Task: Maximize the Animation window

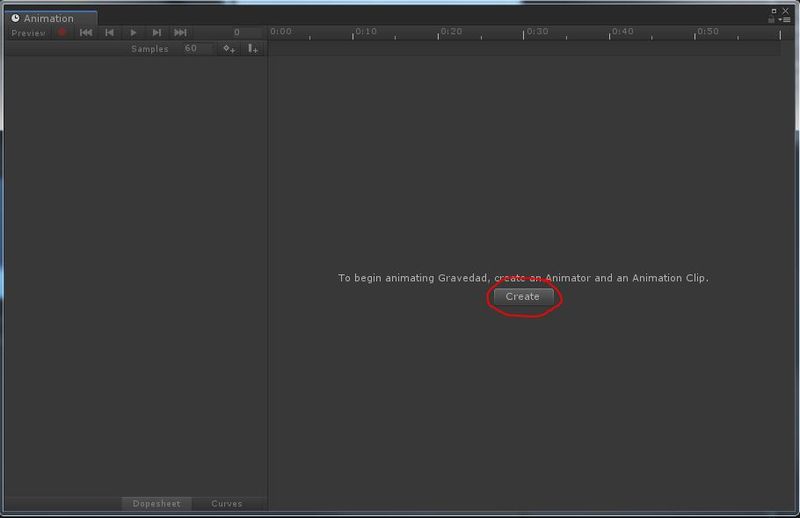Action: (774, 11)
